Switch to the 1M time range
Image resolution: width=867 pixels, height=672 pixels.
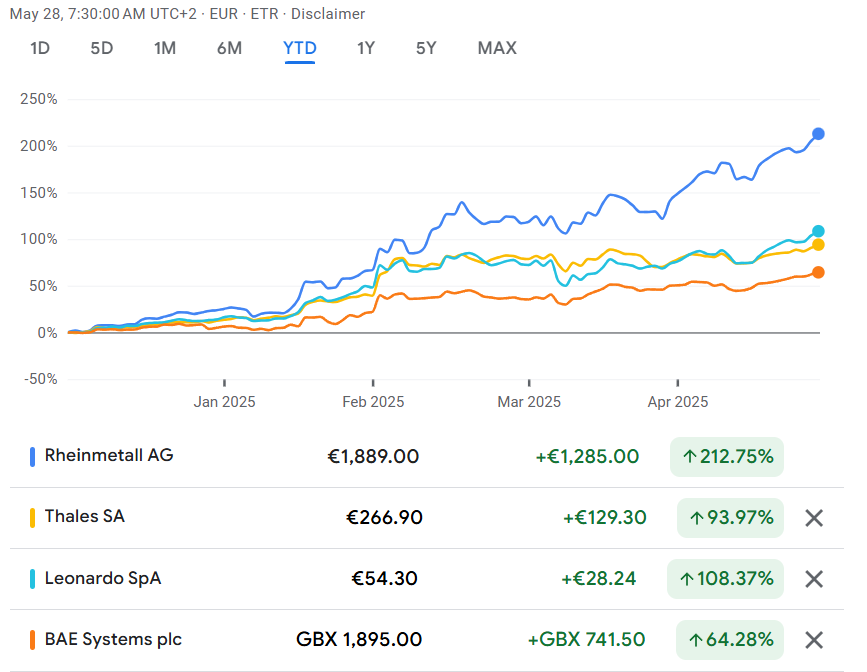(165, 48)
